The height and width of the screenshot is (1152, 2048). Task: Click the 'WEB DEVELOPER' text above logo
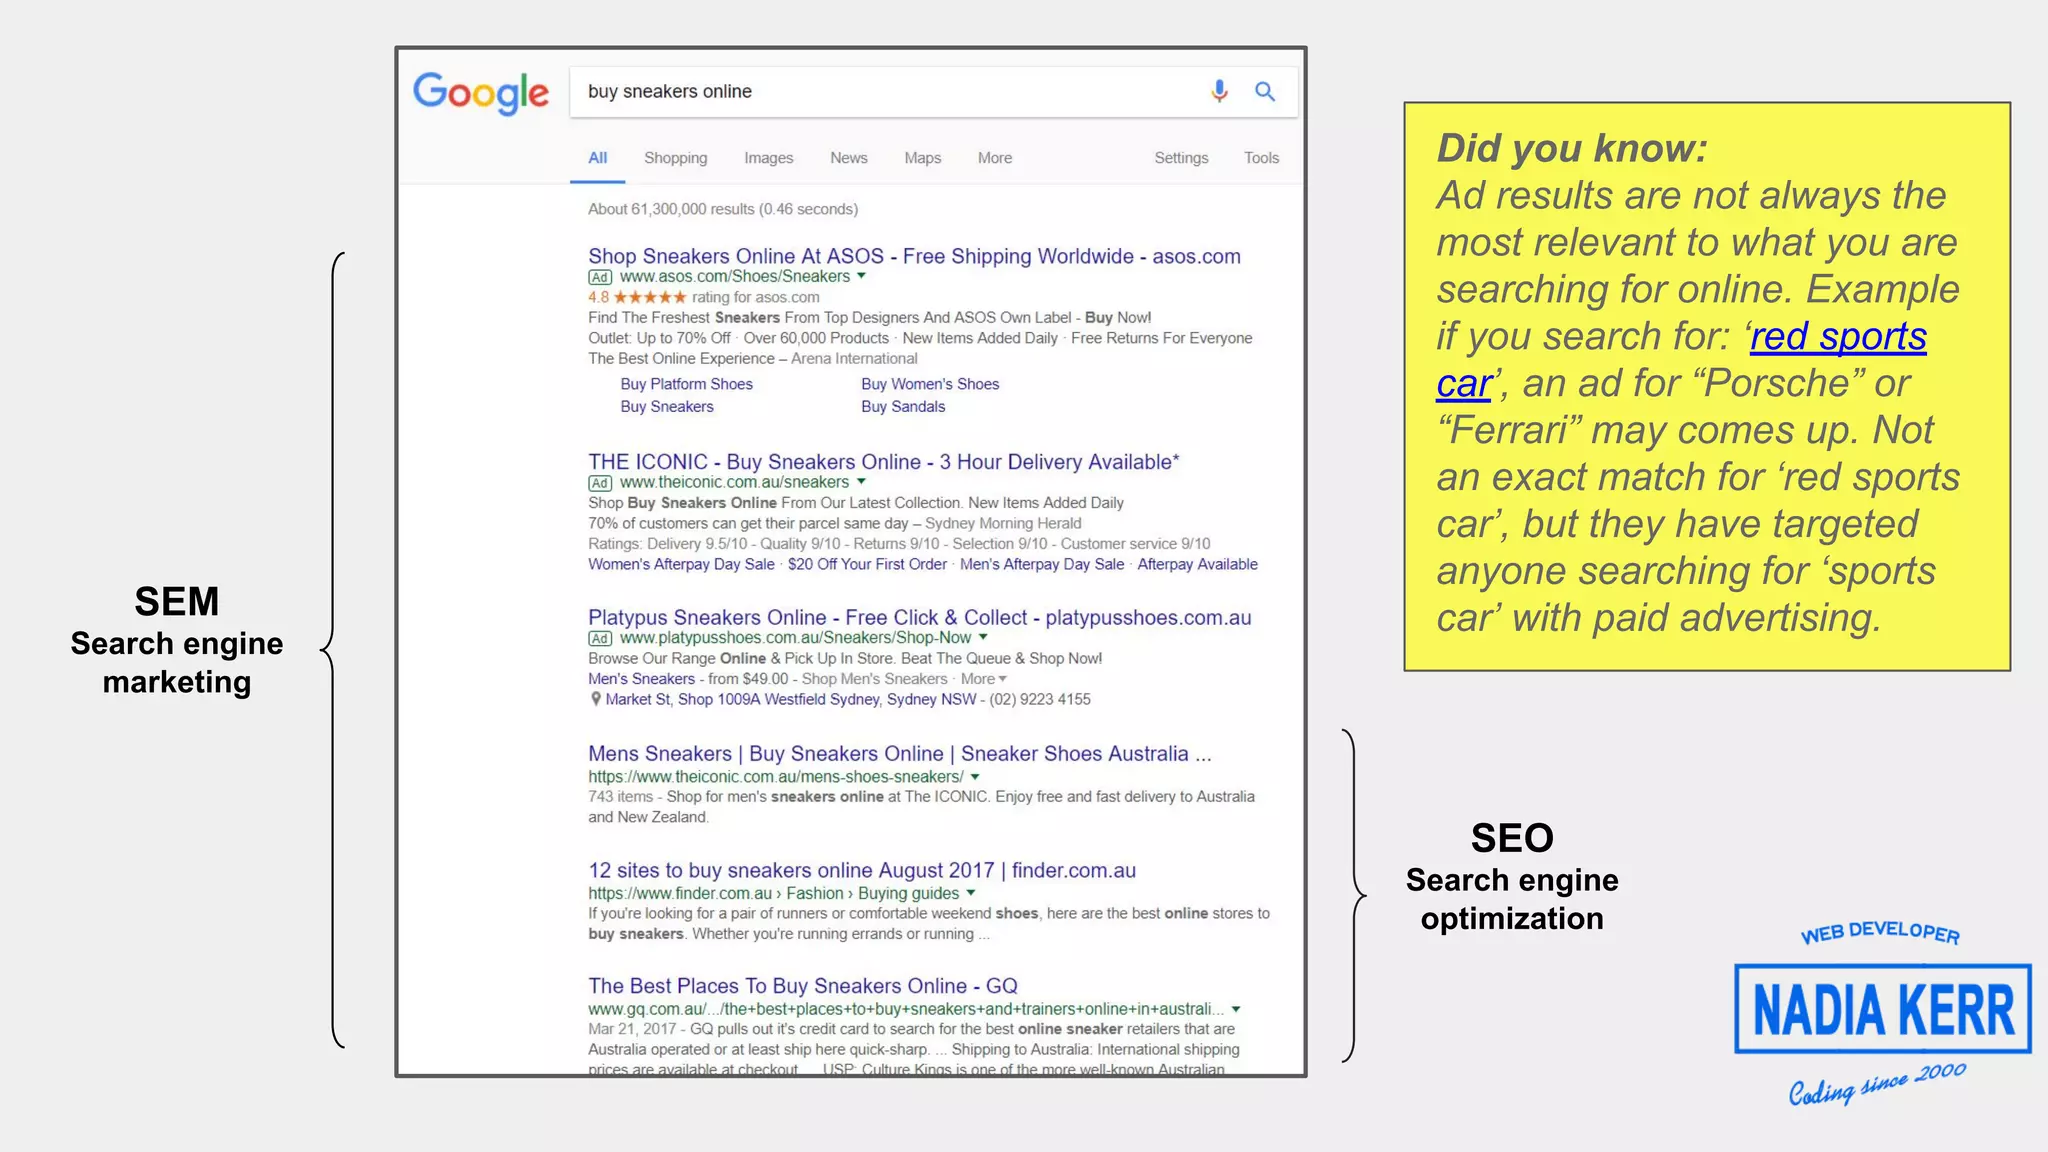point(1880,932)
